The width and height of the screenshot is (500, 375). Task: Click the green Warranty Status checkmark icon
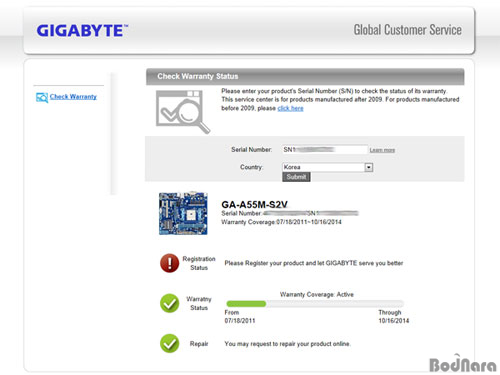(x=170, y=303)
